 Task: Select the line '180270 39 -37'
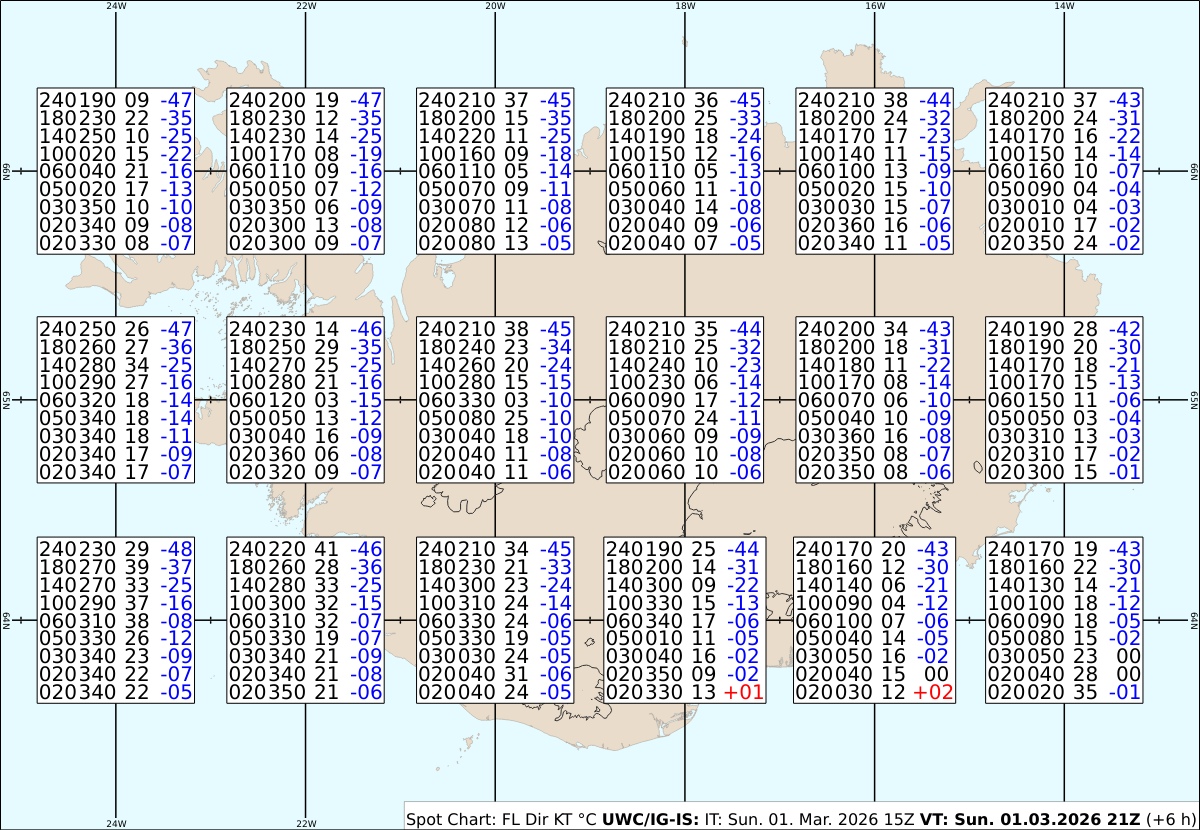[x=116, y=567]
